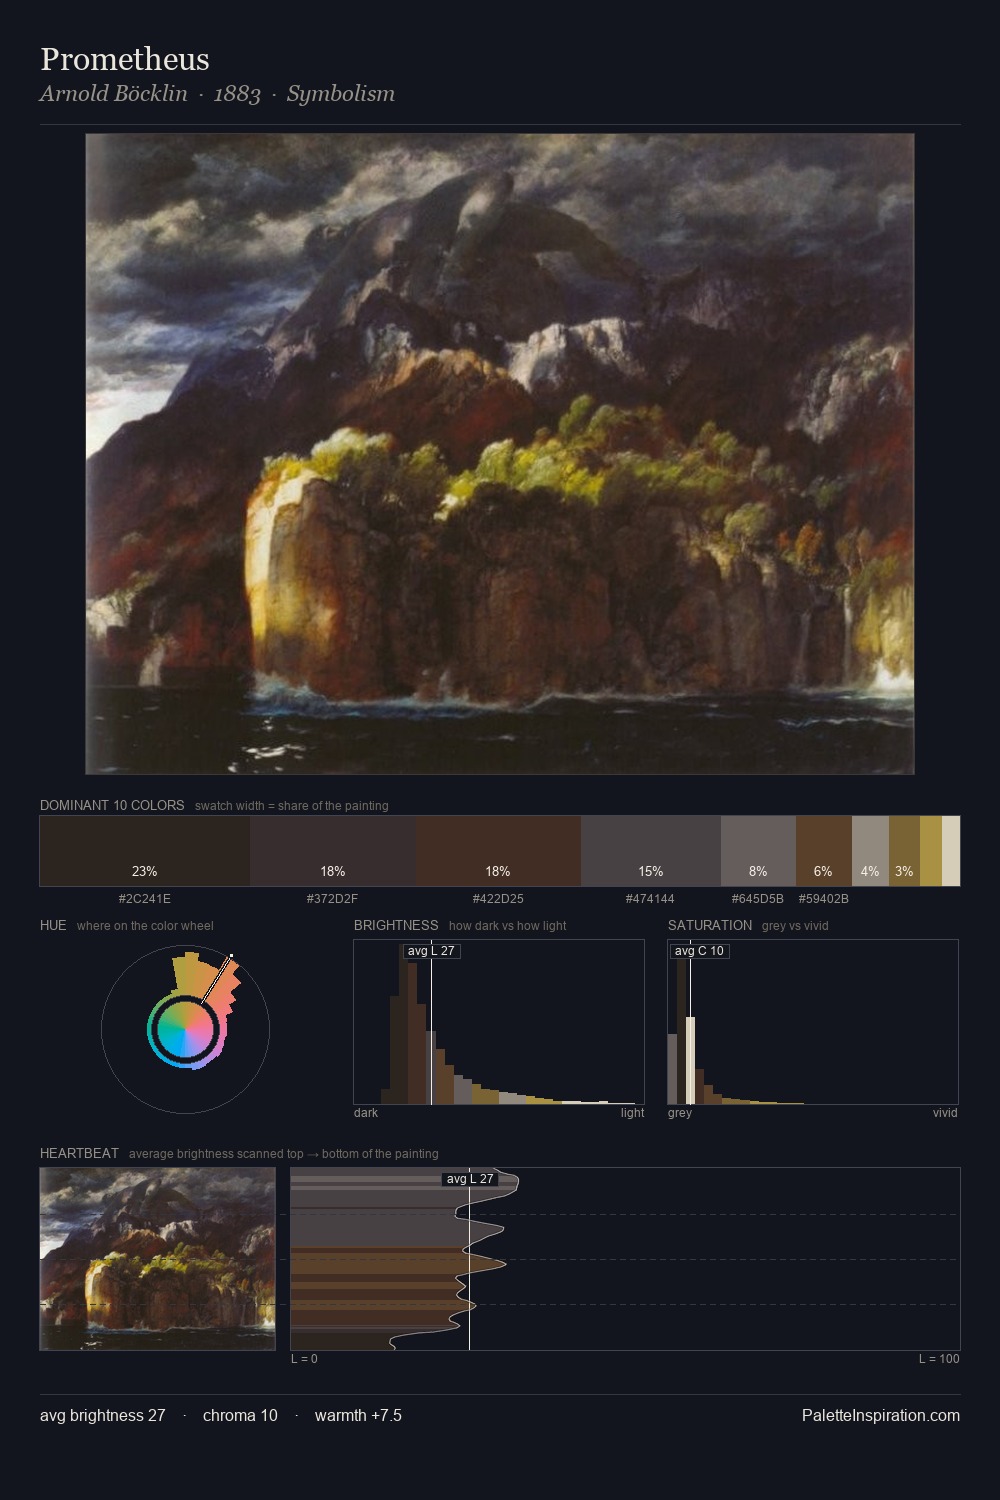Viewport: 1000px width, 1500px height.
Task: Select the gold swatch after 3%
Action: tap(931, 851)
